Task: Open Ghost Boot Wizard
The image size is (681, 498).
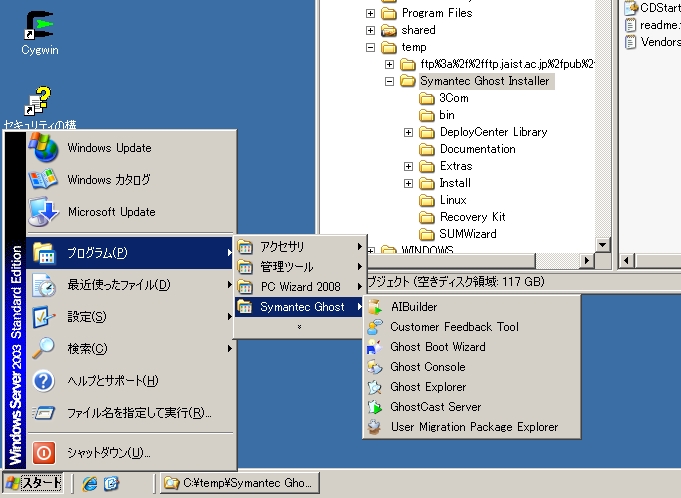Action: pos(437,347)
